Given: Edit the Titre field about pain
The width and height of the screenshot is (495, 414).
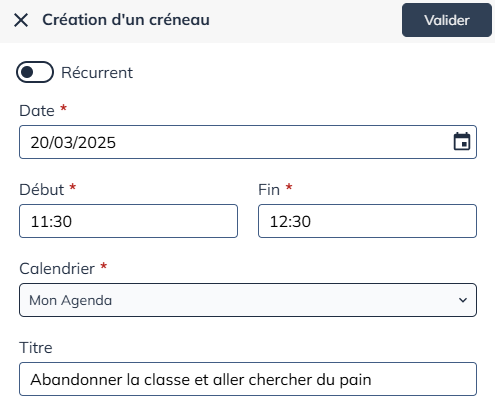Looking at the screenshot, I should pyautogui.click(x=248, y=379).
